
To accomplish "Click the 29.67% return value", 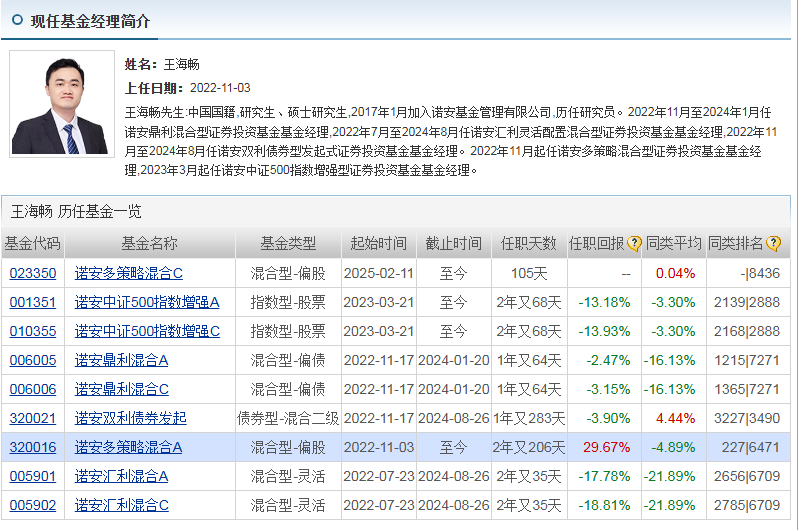I will click(607, 448).
